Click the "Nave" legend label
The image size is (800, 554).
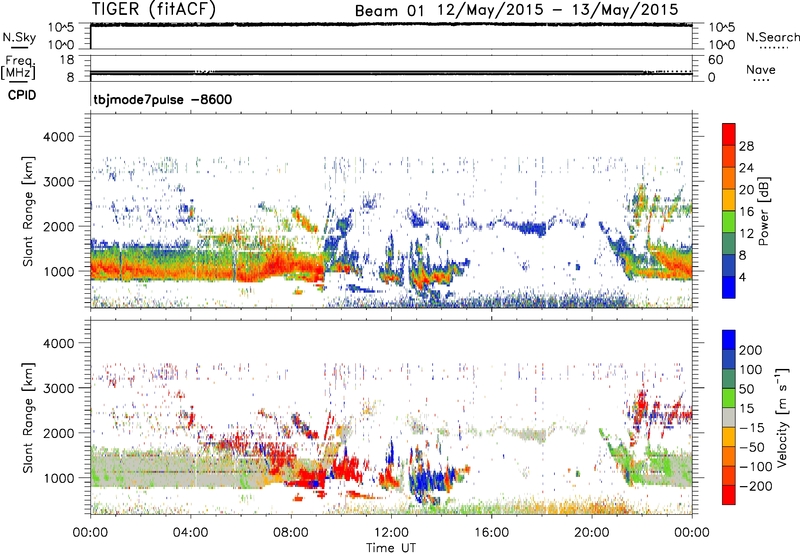pyautogui.click(x=760, y=69)
